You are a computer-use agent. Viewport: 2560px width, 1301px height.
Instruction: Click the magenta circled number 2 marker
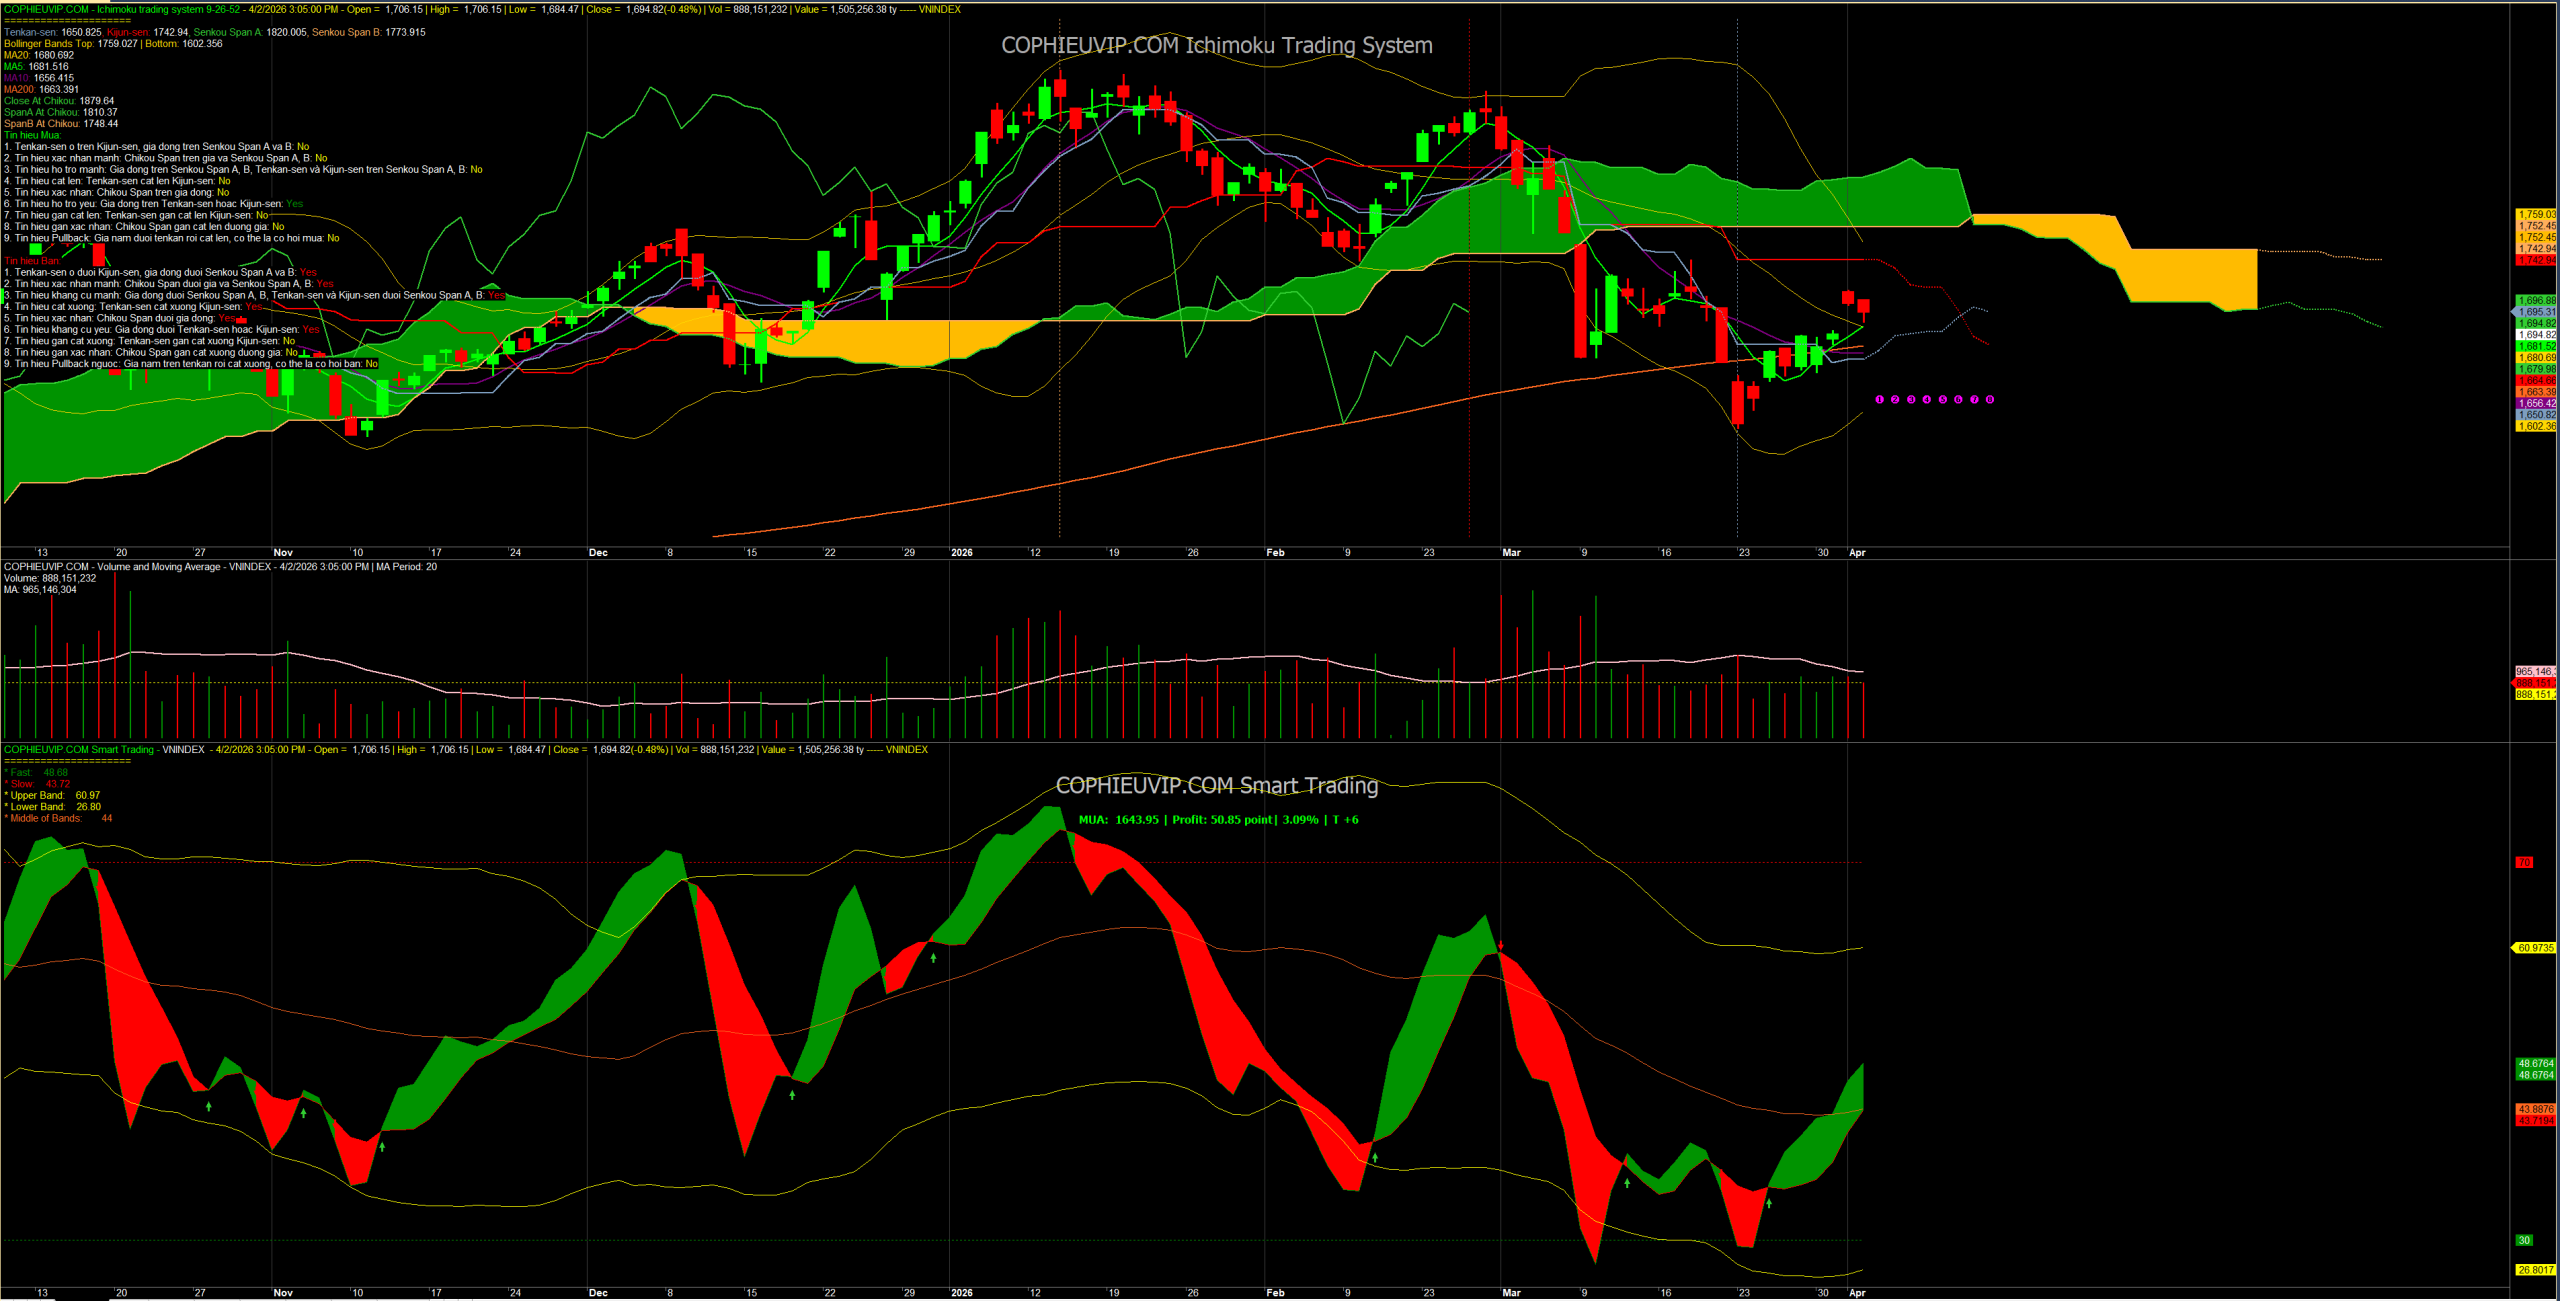[x=1895, y=400]
